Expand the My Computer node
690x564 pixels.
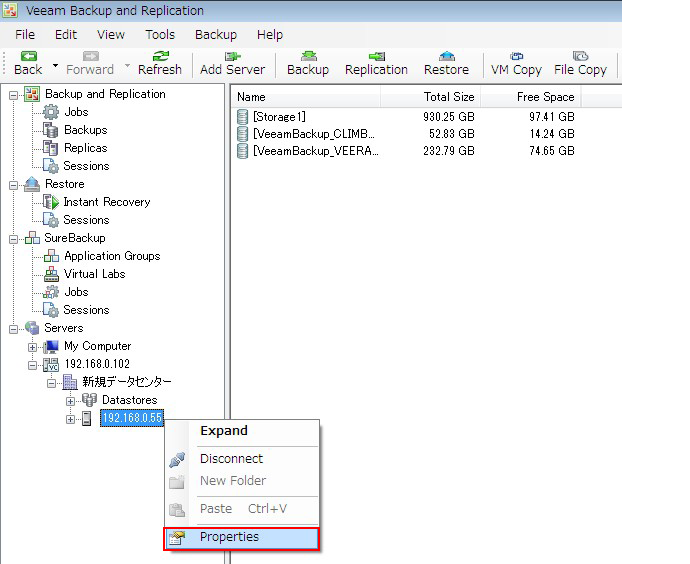pyautogui.click(x=32, y=348)
